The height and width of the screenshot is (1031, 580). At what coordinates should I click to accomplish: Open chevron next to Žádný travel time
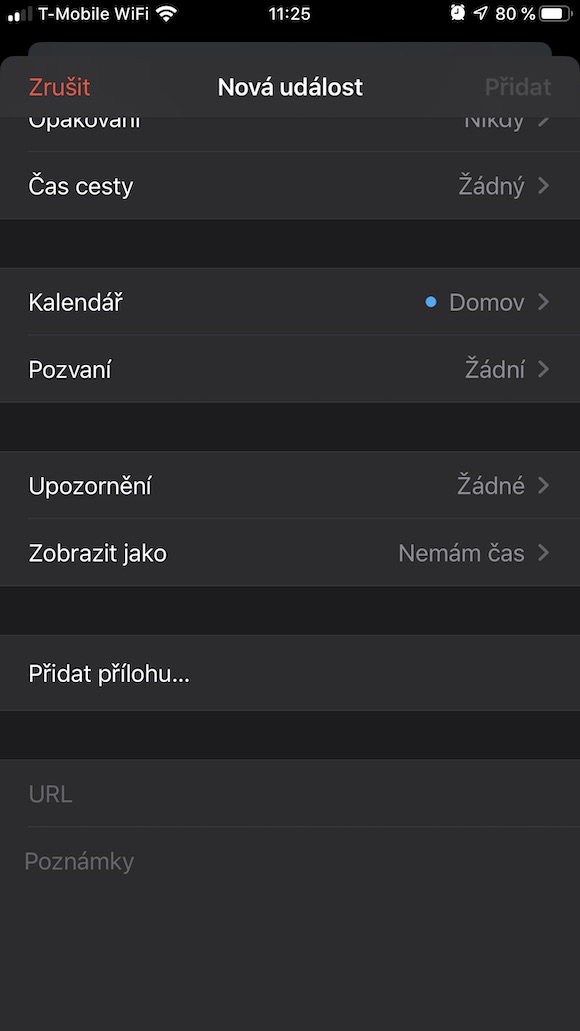pos(543,186)
